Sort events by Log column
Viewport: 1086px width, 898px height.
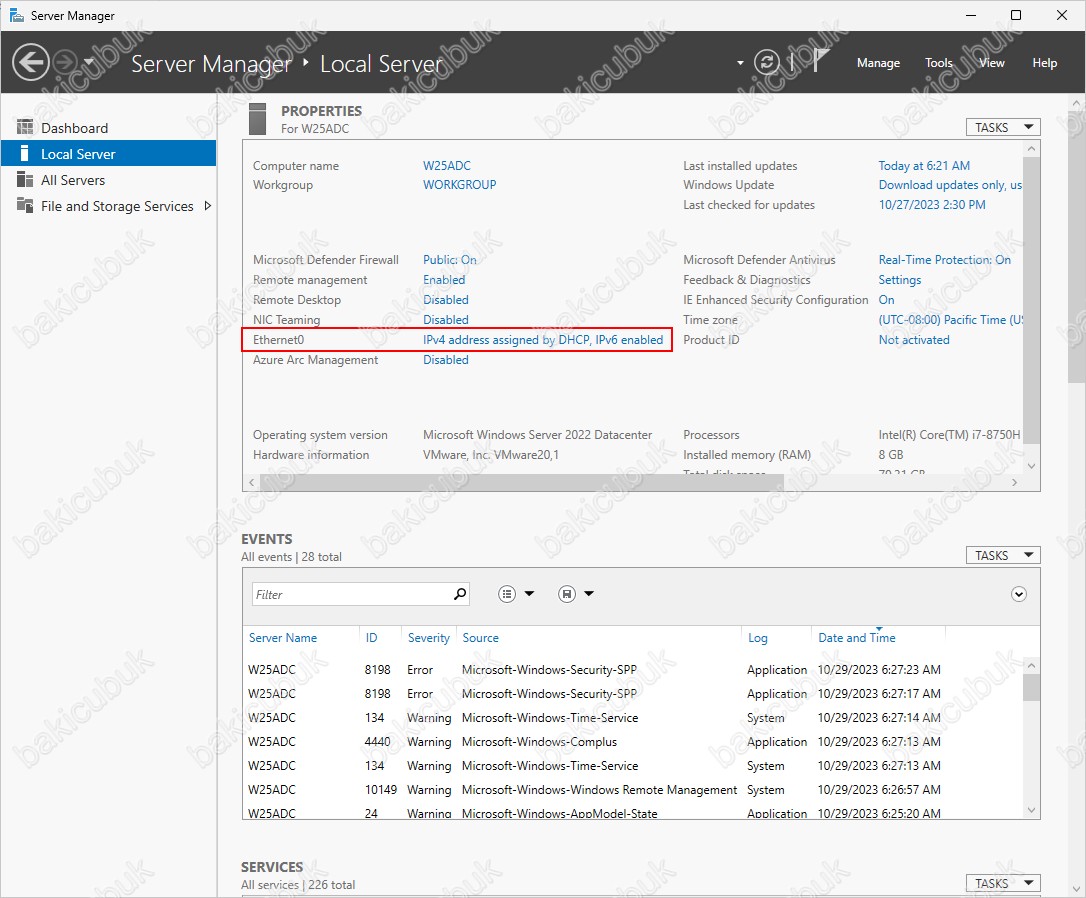(757, 638)
